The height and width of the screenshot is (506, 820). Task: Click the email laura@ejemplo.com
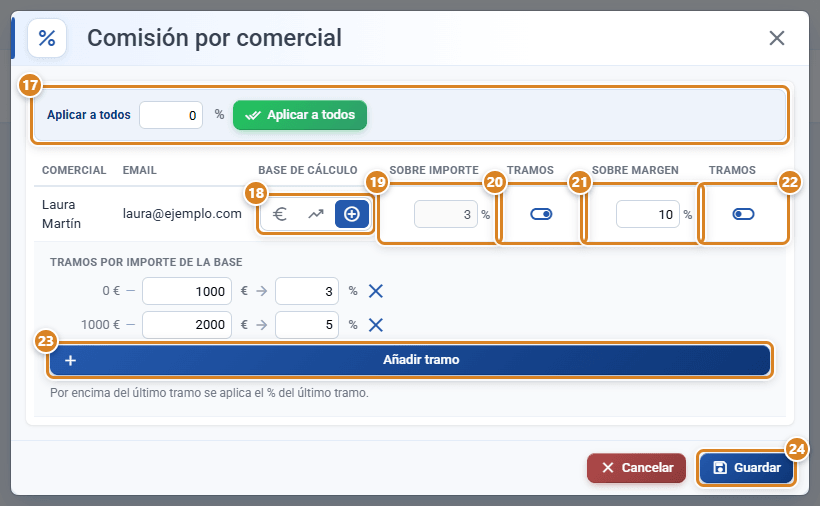[182, 214]
